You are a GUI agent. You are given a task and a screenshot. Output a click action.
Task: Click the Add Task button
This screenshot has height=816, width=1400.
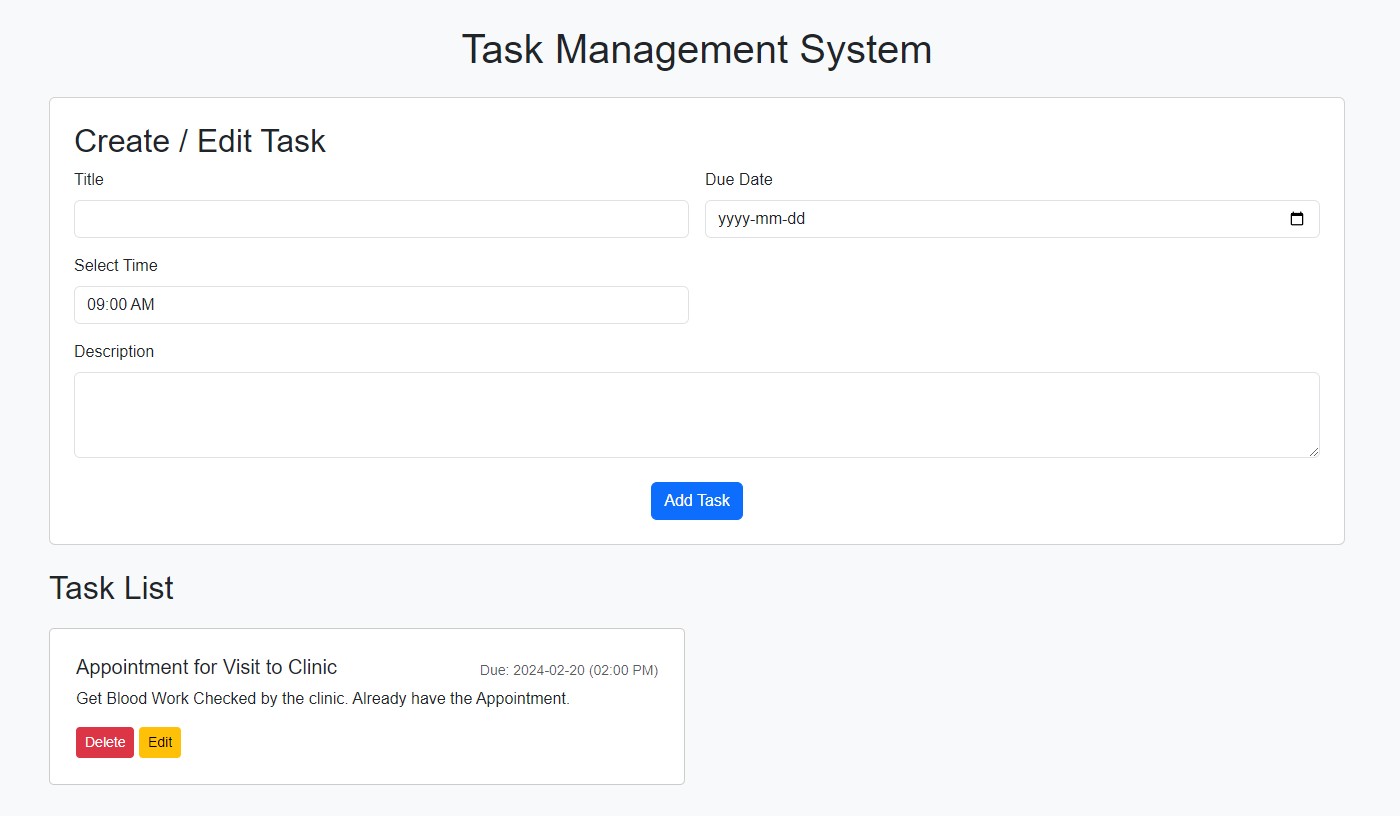696,500
